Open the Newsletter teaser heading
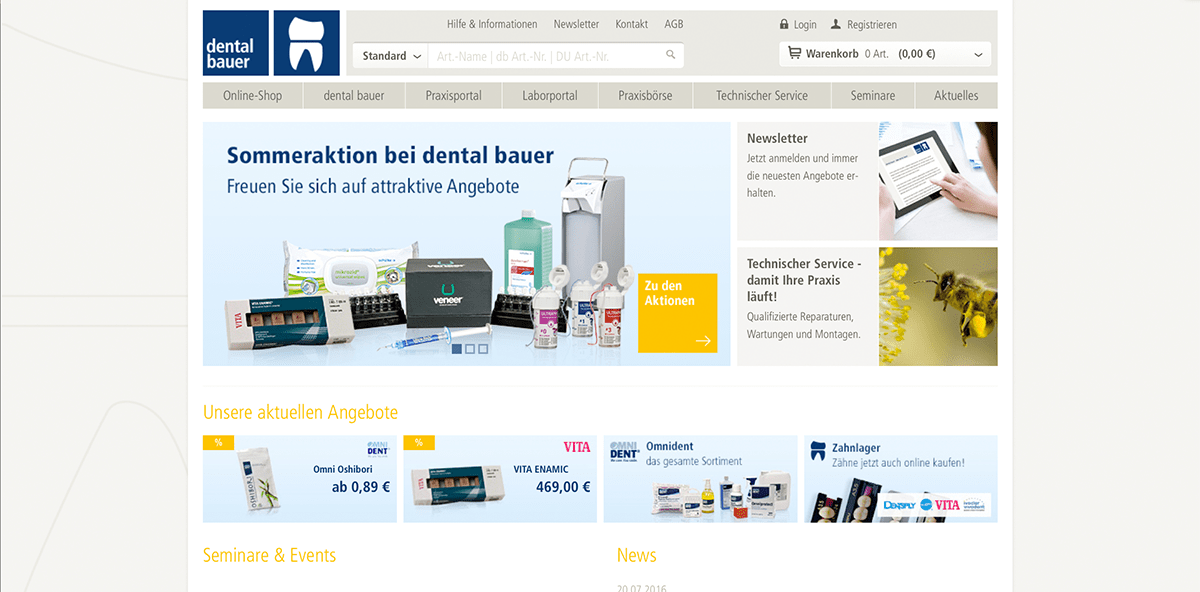The height and width of the screenshot is (592, 1200). [777, 138]
